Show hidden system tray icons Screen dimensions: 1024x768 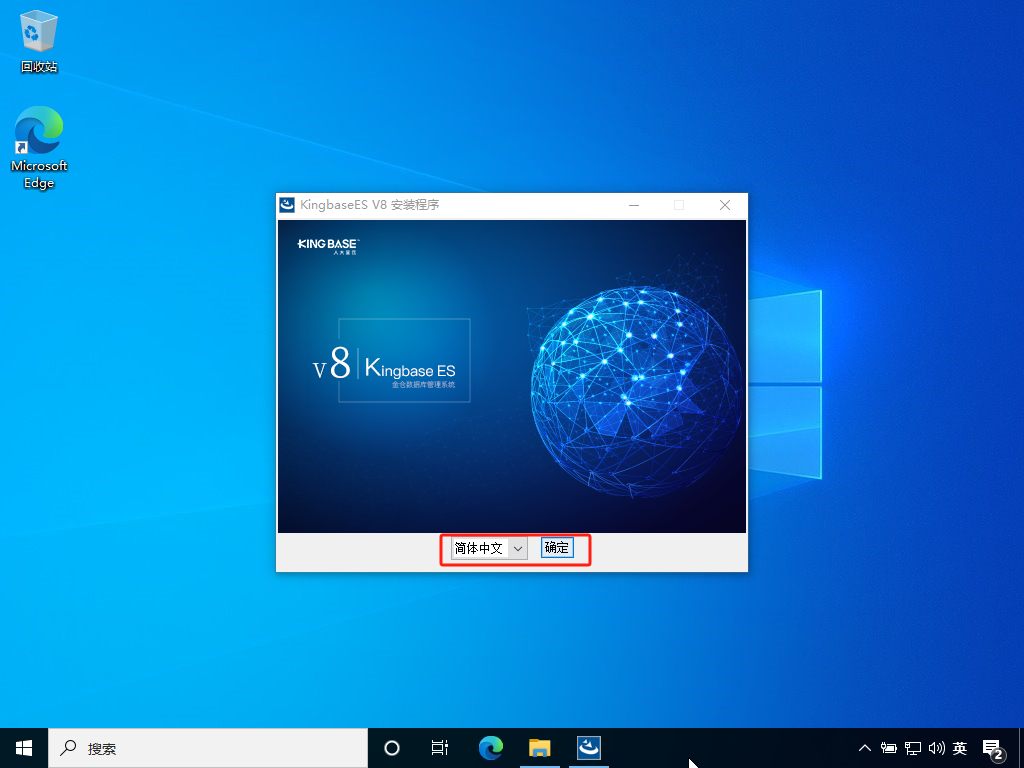coord(865,748)
